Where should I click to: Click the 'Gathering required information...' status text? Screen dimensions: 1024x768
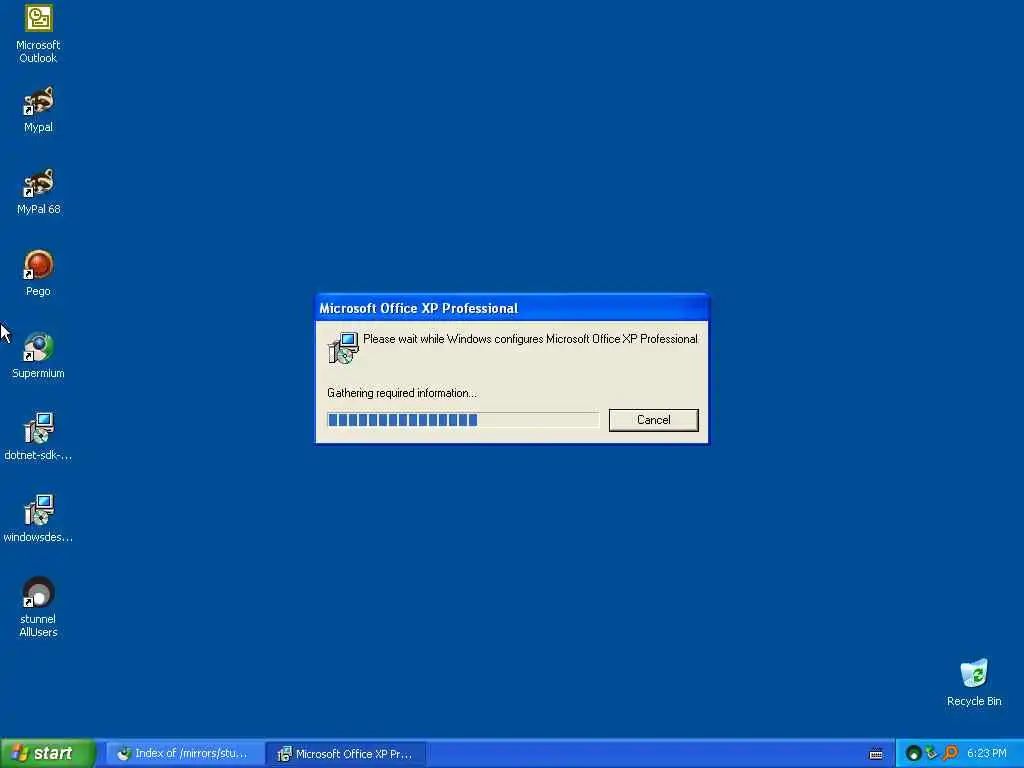(402, 393)
